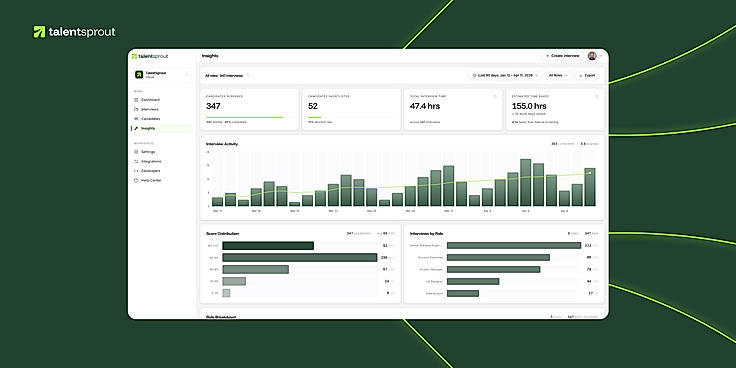Open Help Center in the sidebar

click(x=162, y=180)
